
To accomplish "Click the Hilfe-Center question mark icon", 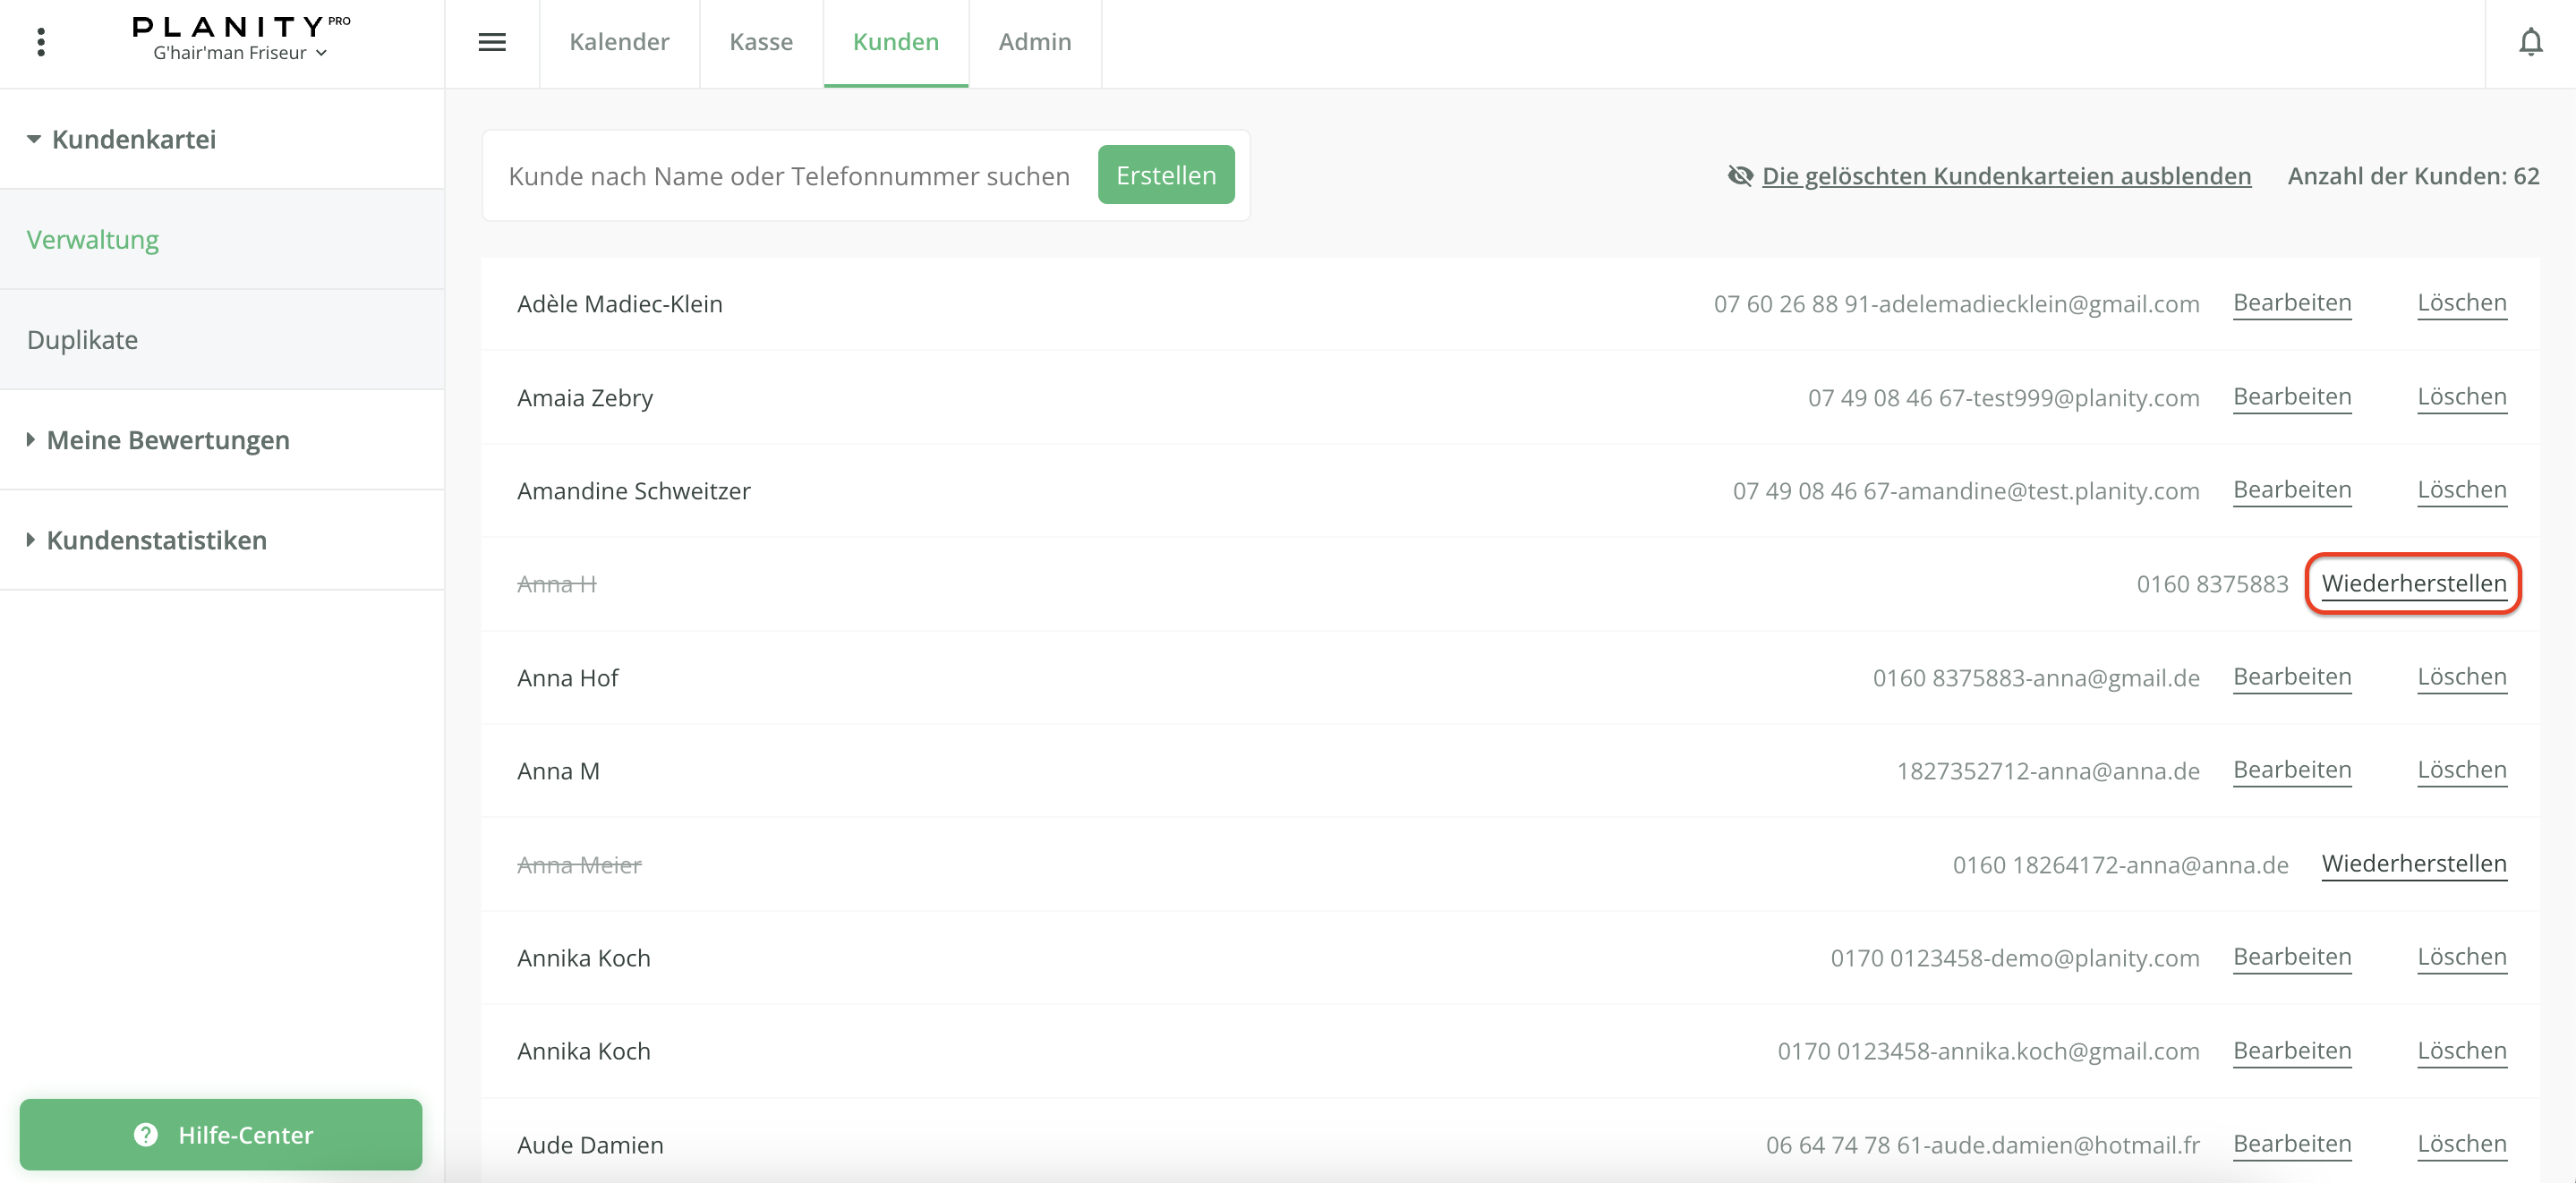I will tap(146, 1134).
